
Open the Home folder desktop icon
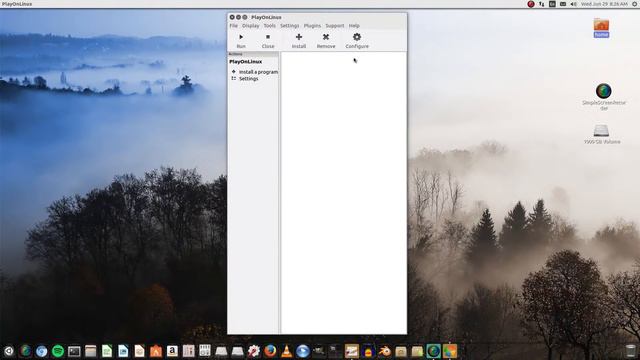pos(601,28)
